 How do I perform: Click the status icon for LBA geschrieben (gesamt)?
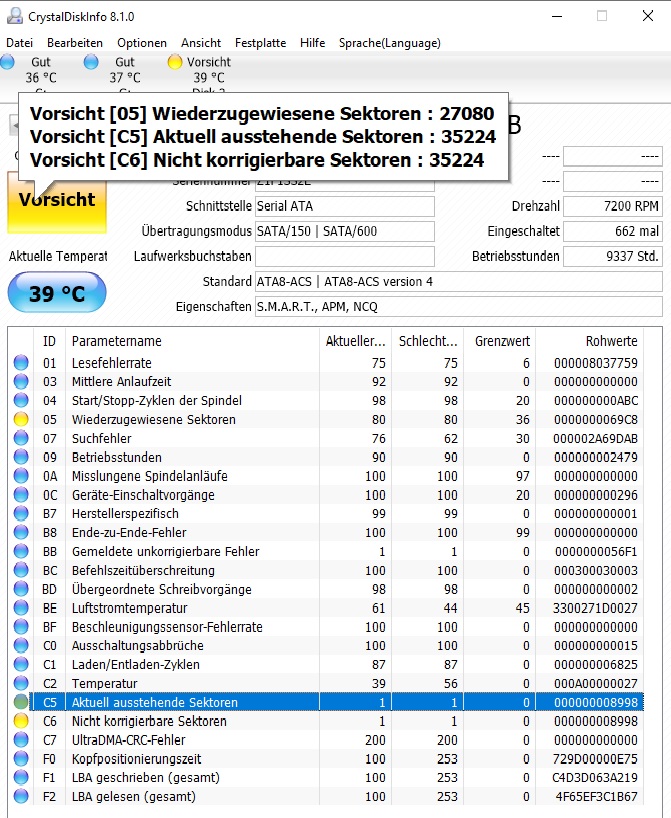(21, 777)
